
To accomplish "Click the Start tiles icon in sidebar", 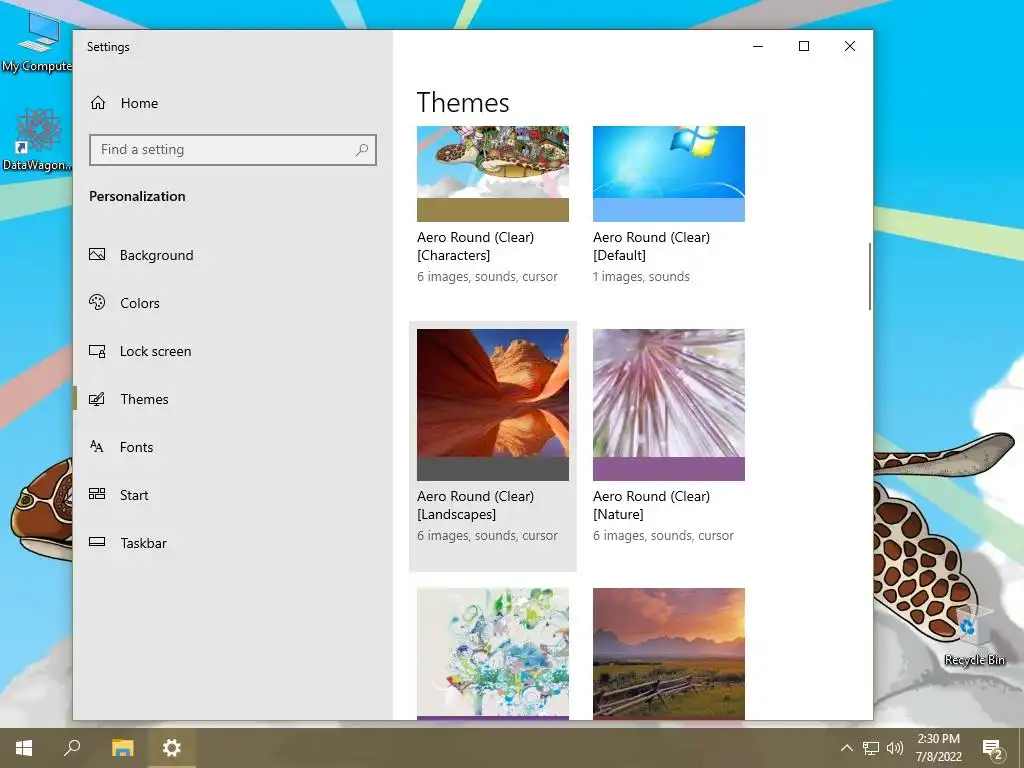I will tap(97, 494).
